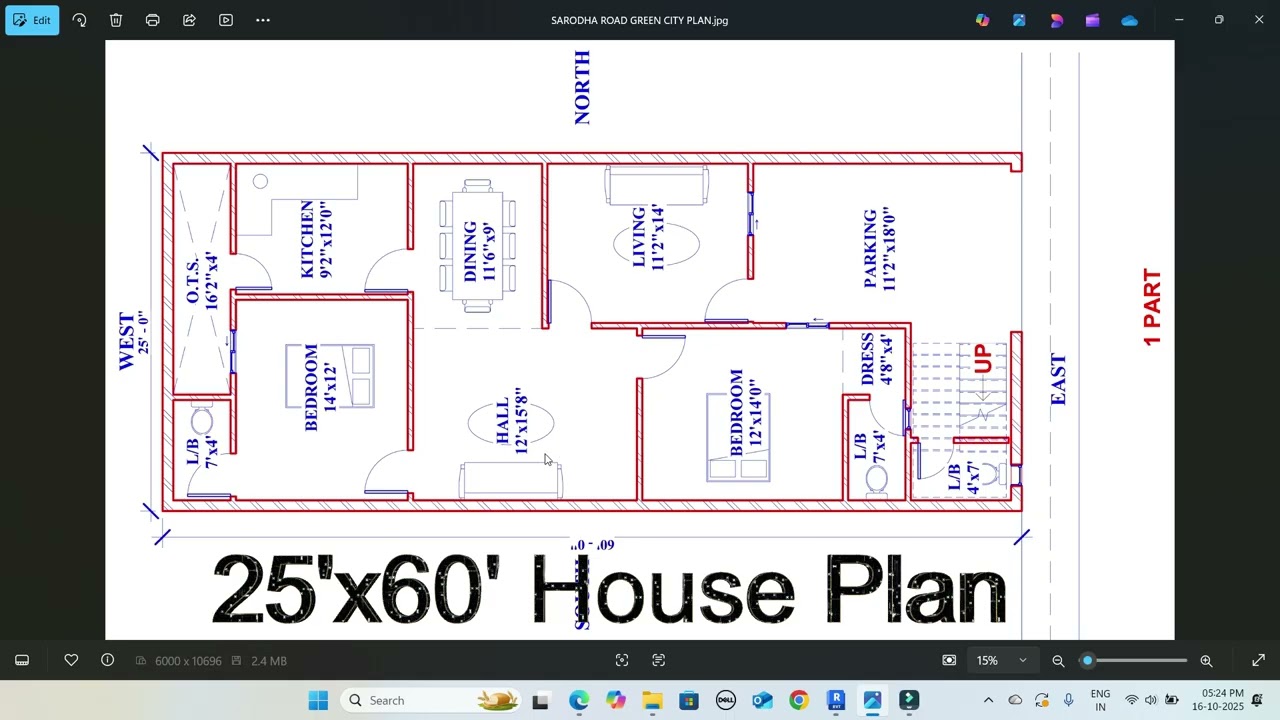This screenshot has height=720, width=1280.
Task: Start slideshow with the play icon
Action: pyautogui.click(x=226, y=20)
